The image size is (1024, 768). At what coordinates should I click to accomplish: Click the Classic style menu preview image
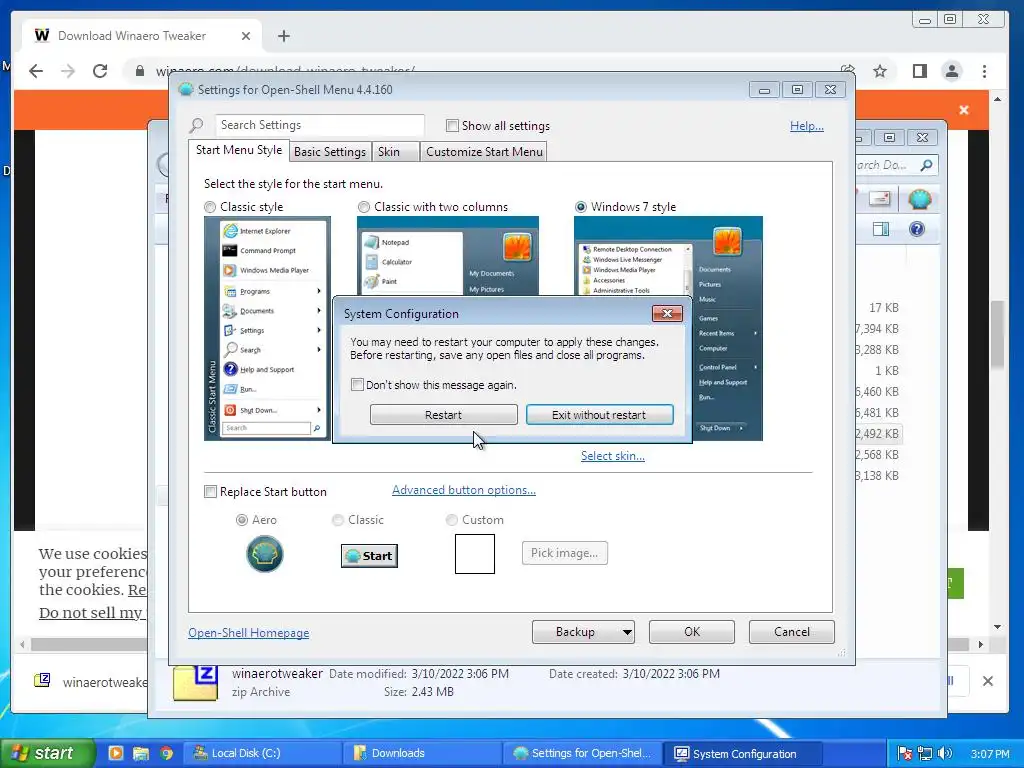[267, 328]
